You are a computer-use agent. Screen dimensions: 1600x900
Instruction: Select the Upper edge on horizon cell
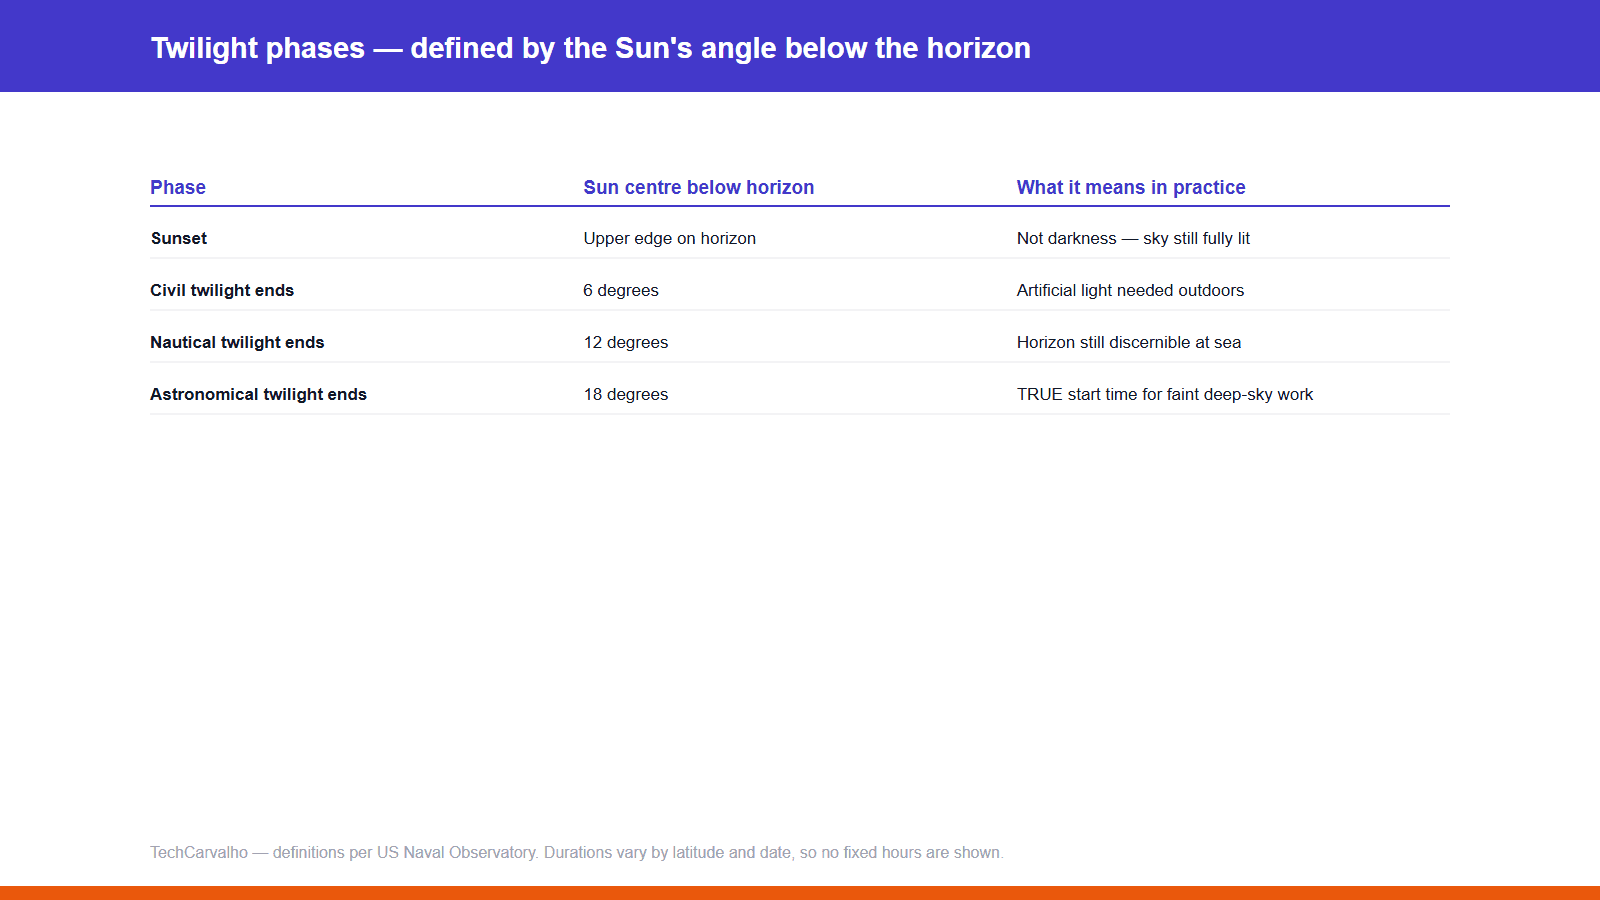[670, 238]
